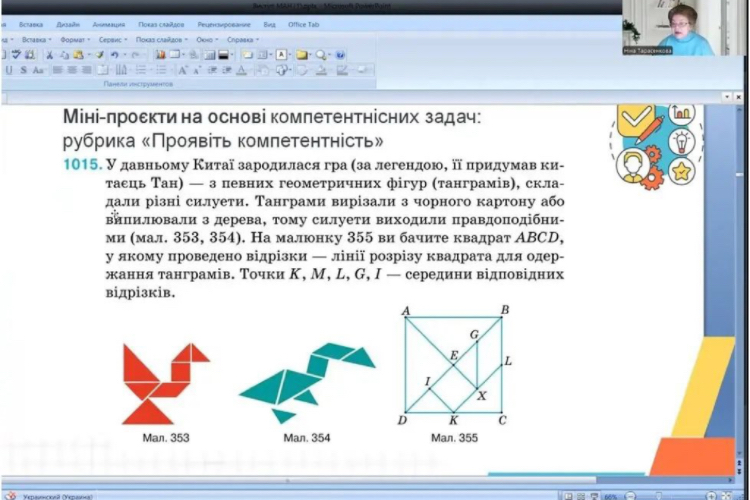This screenshot has height=500, width=750.
Task: Toggle text Shadow S formatting
Action: coord(23,70)
